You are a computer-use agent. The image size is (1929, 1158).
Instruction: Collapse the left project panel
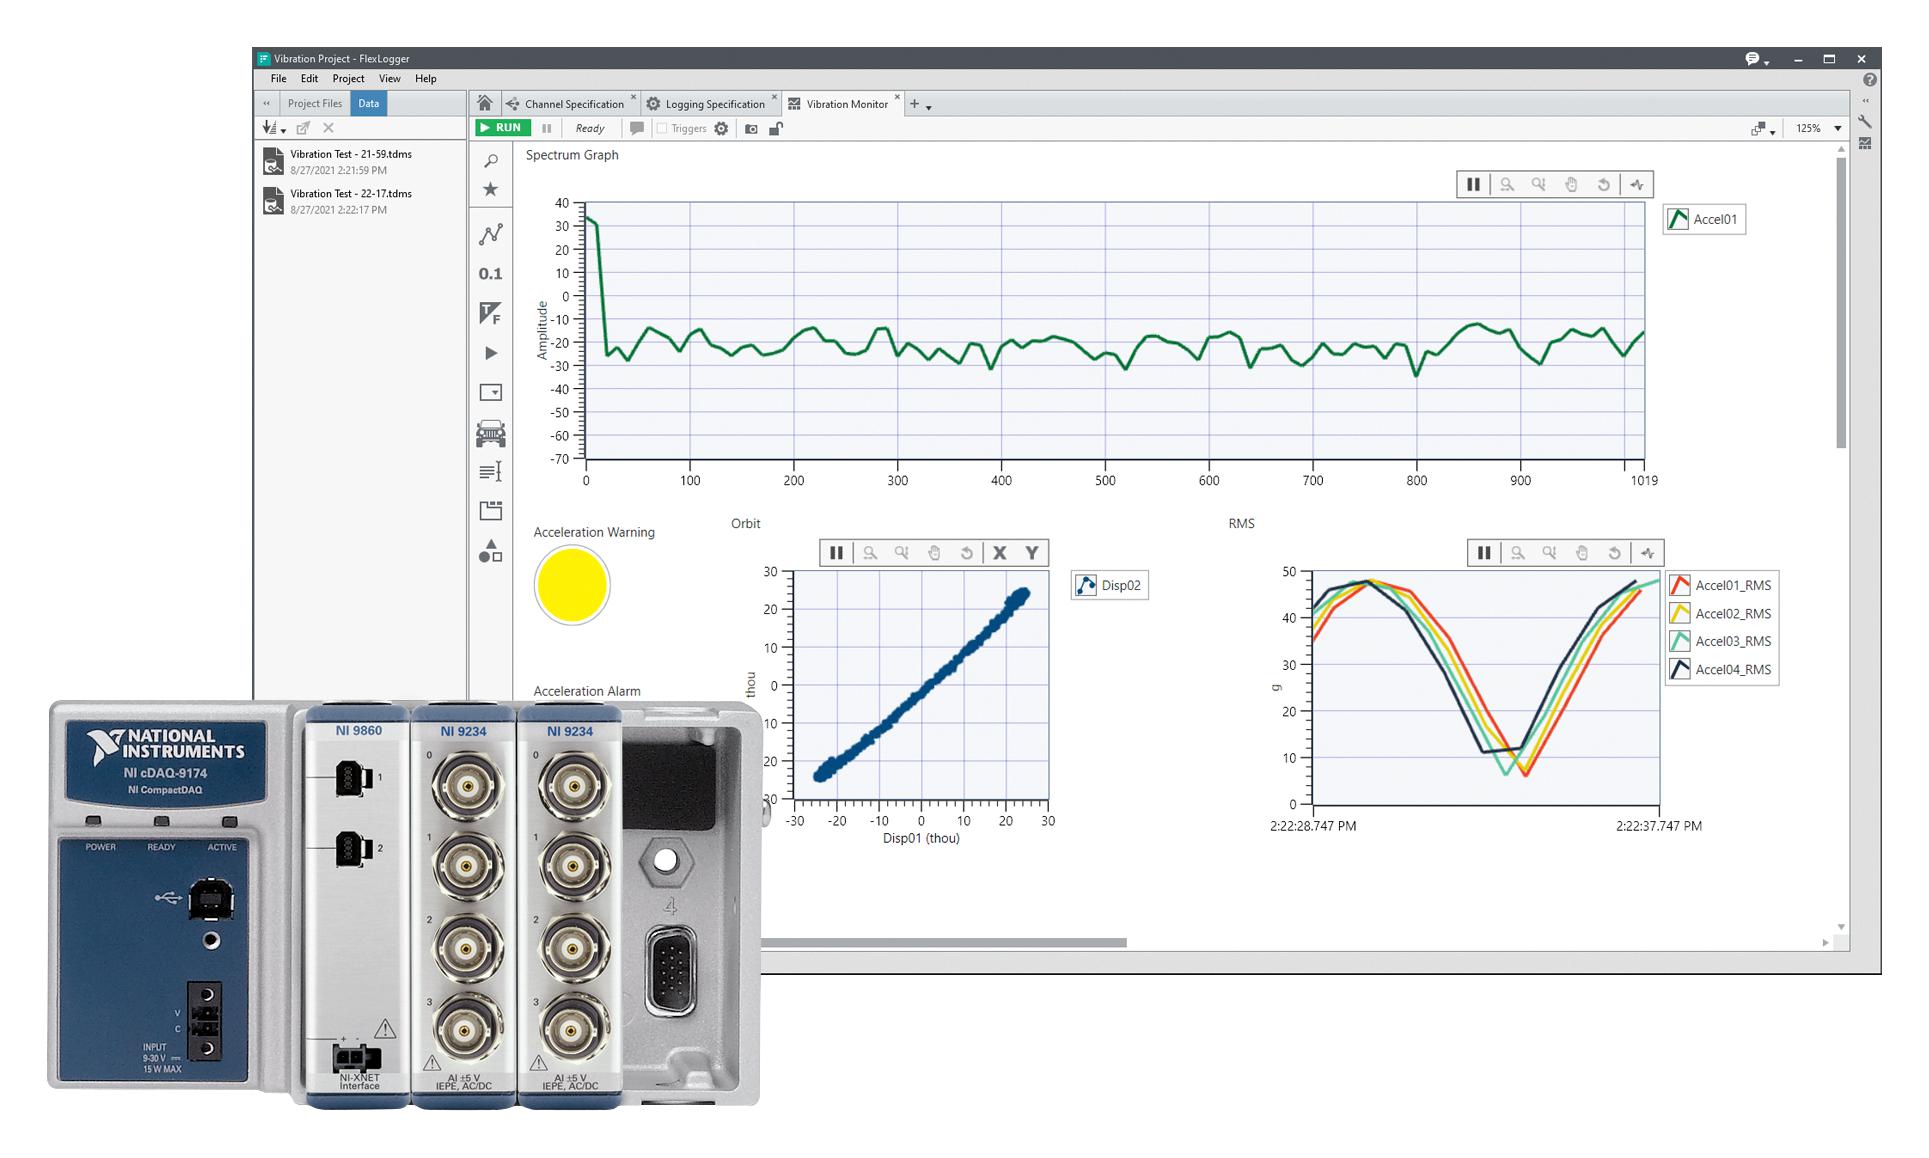pos(266,103)
